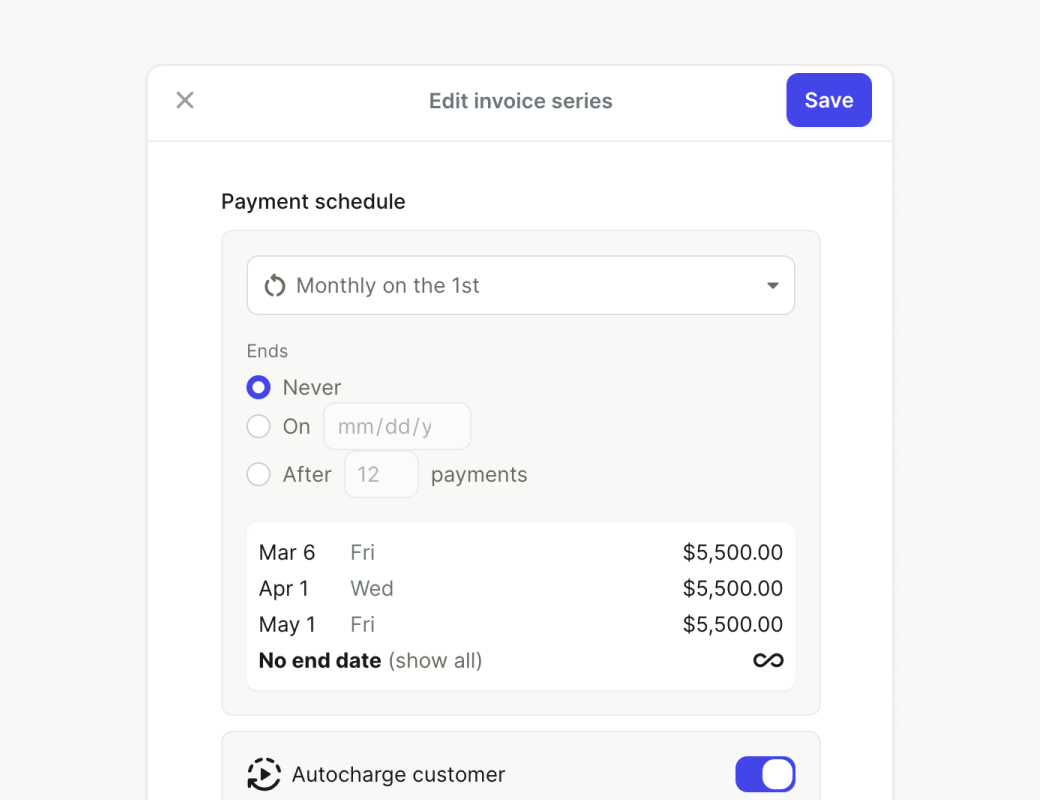Click the 12 payments count field
Screen dimensions: 1040x800
[x=381, y=474]
